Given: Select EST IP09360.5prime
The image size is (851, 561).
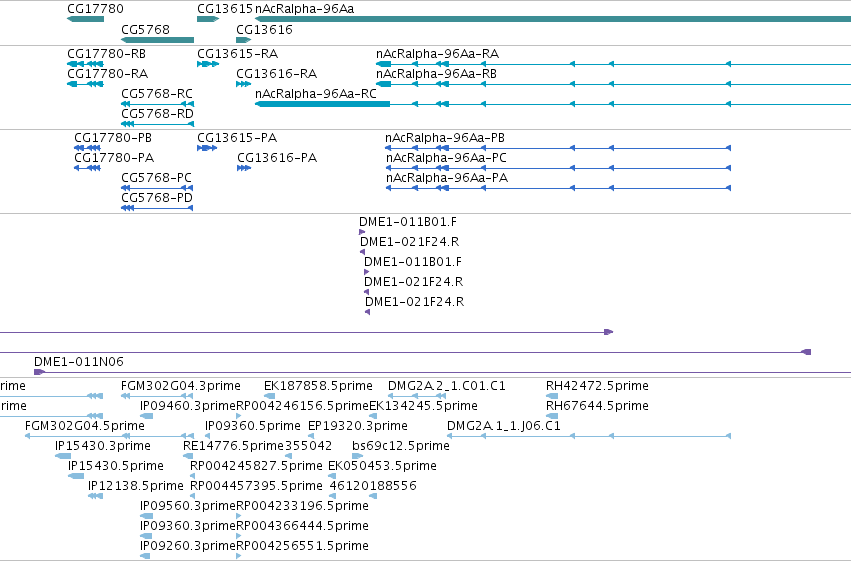Looking at the screenshot, I should [x=252, y=426].
